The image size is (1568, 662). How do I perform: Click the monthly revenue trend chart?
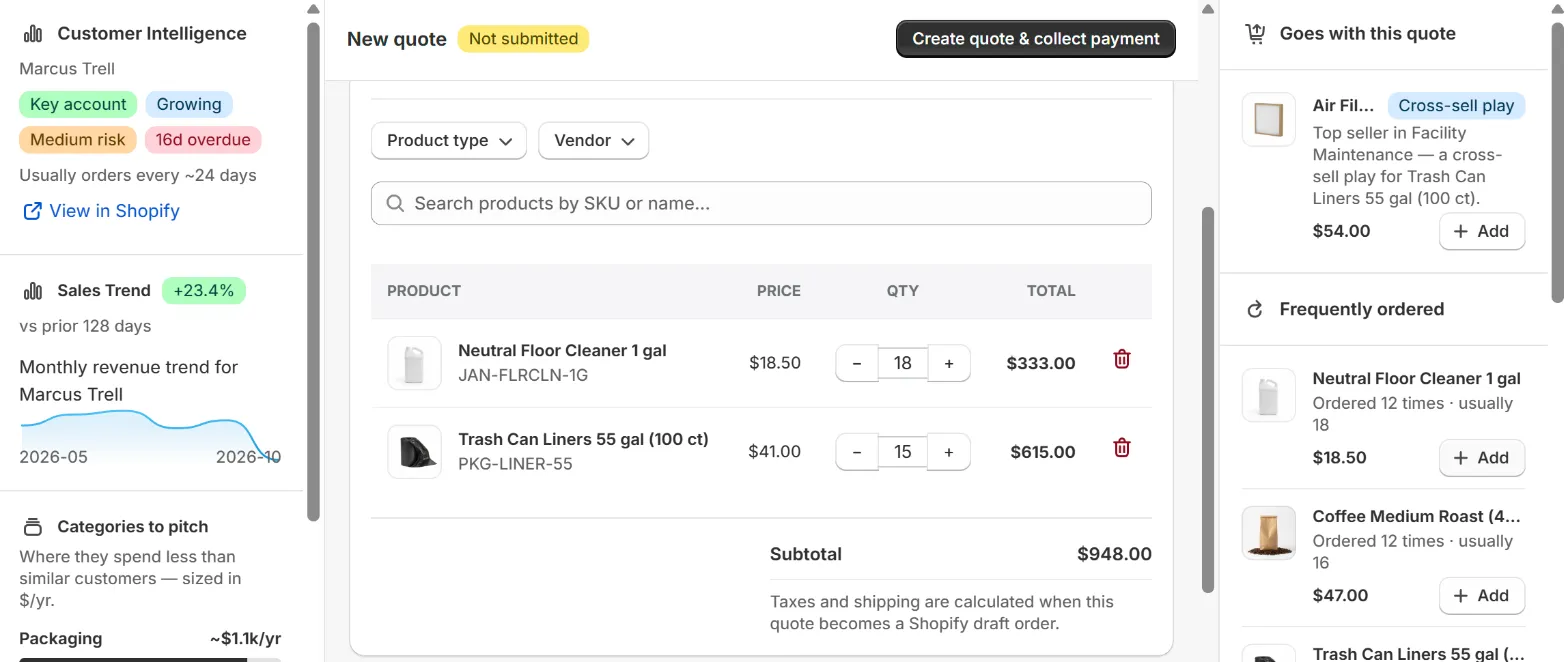[x=150, y=435]
